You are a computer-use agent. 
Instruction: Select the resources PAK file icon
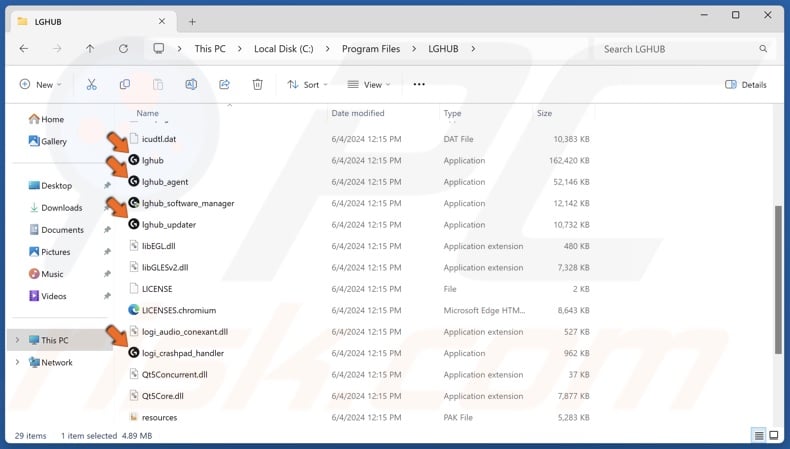pyautogui.click(x=134, y=417)
